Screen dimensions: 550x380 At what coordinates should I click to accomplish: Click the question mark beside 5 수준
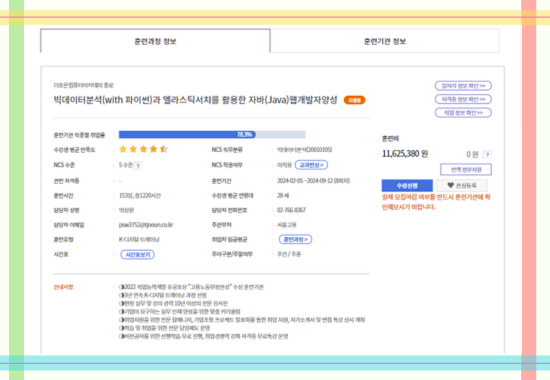138,166
